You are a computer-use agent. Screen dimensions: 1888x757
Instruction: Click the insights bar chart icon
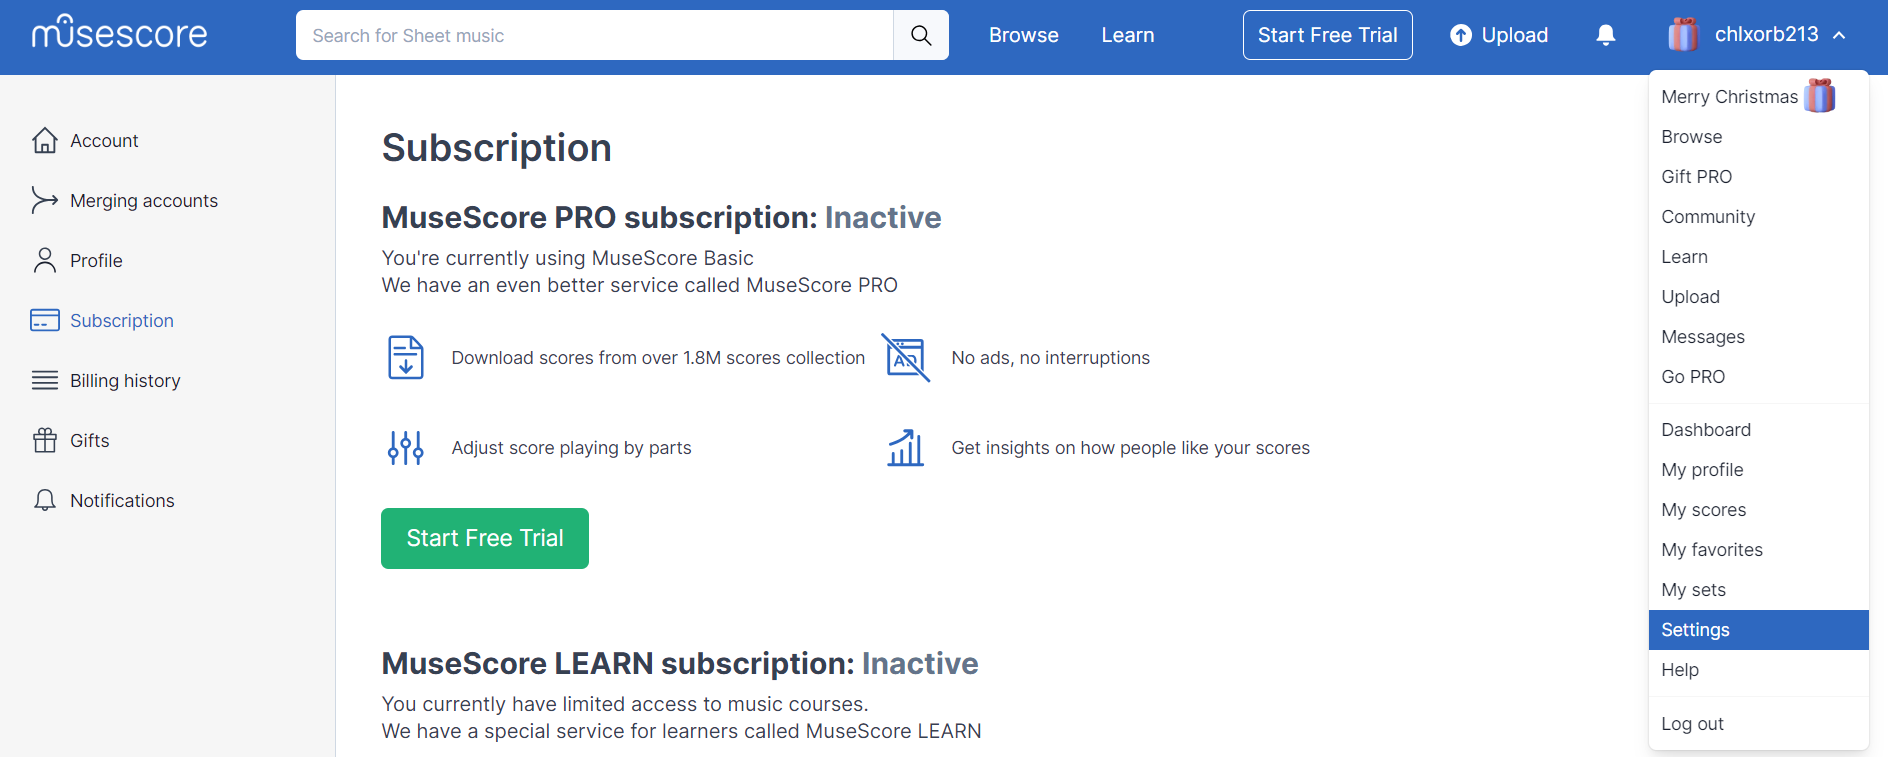click(x=906, y=447)
